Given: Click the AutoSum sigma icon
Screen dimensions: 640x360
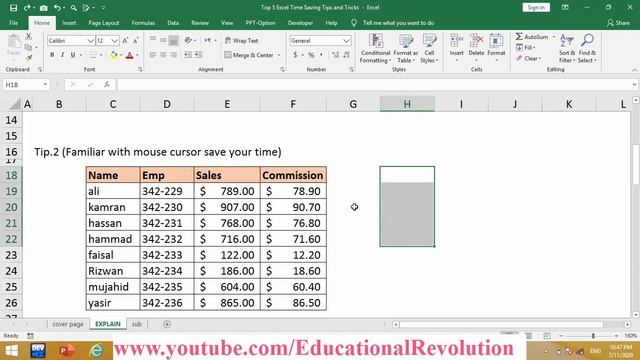Looking at the screenshot, I should [519, 37].
